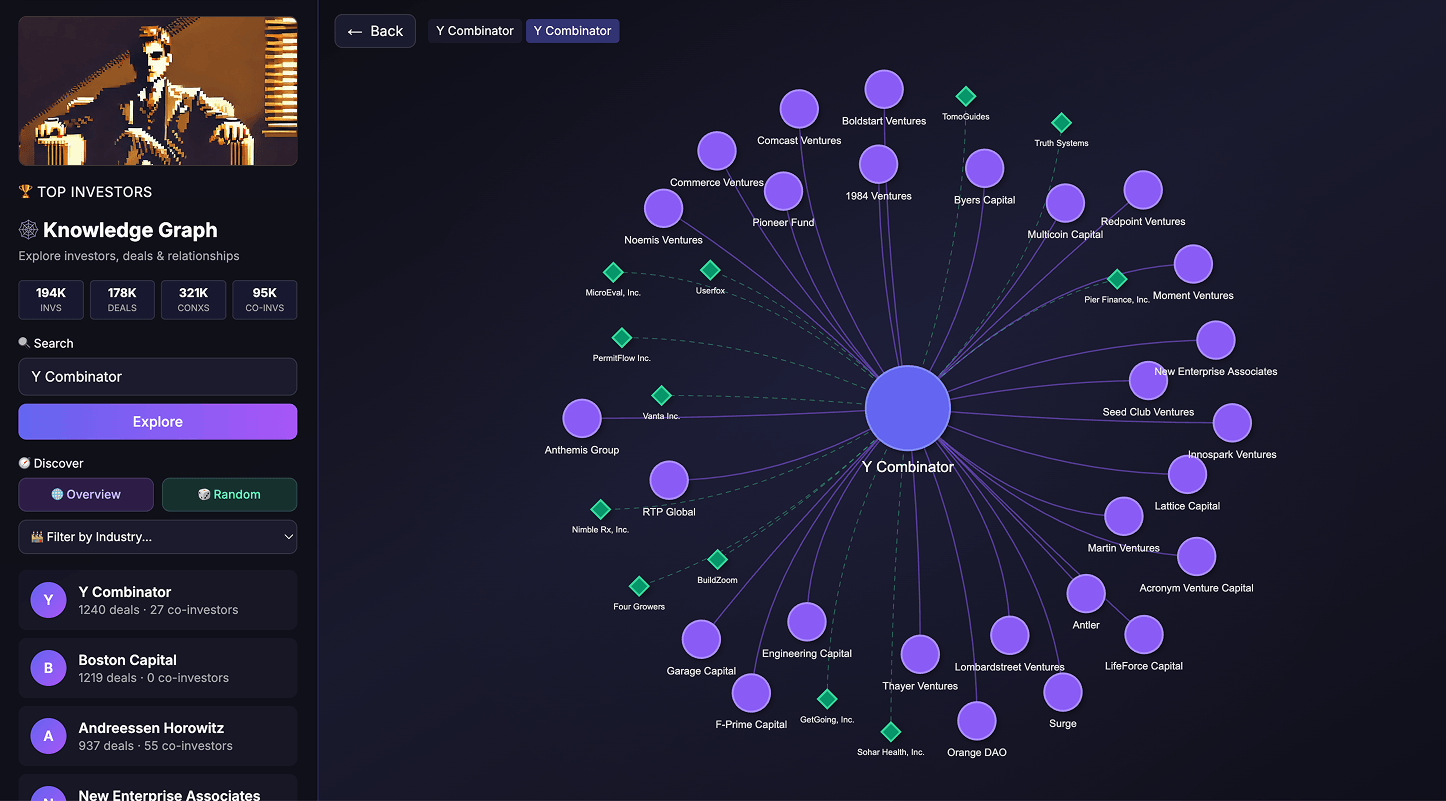Open the Overview discover option

pyautogui.click(x=86, y=494)
